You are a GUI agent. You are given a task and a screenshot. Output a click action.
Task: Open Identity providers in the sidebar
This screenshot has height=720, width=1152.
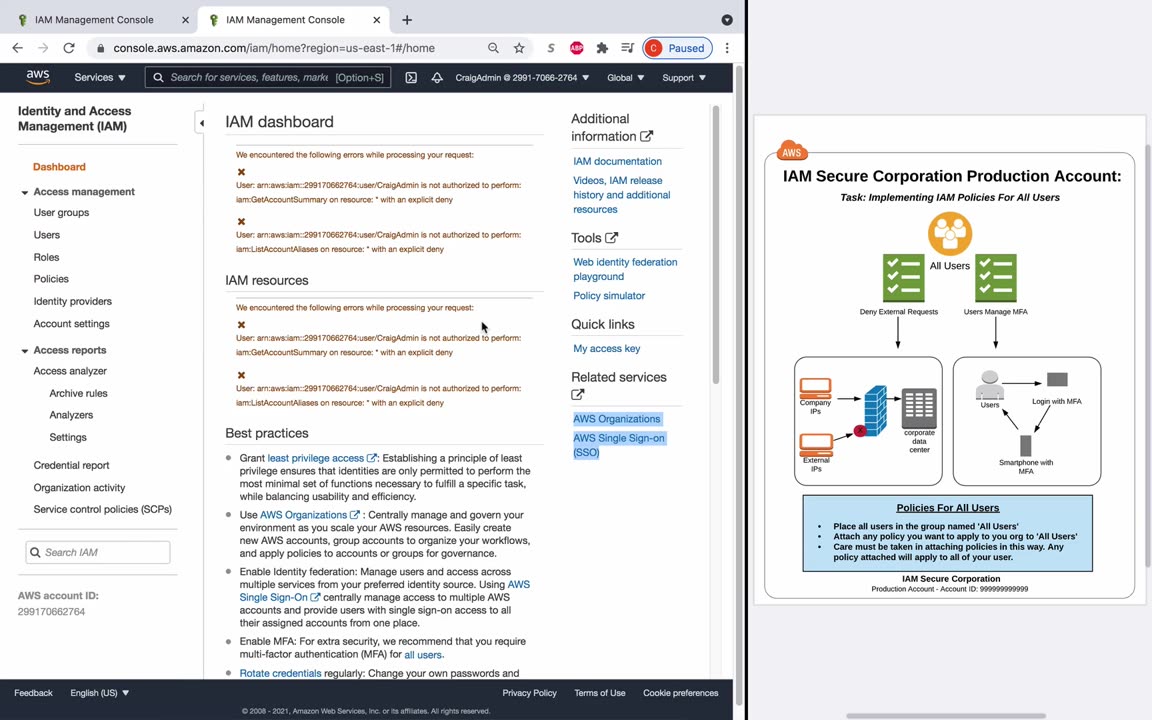[73, 301]
